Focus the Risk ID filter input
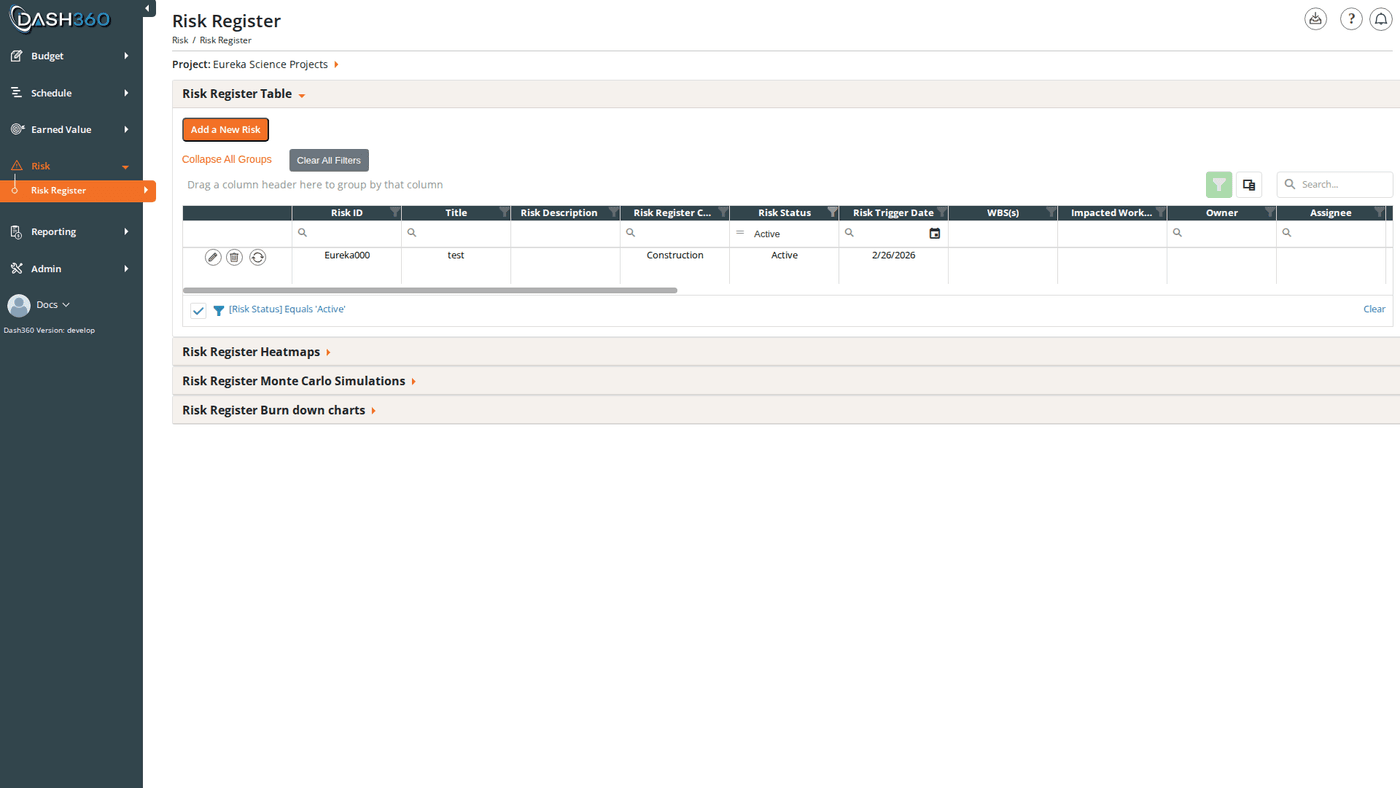The width and height of the screenshot is (1400, 788). 347,233
